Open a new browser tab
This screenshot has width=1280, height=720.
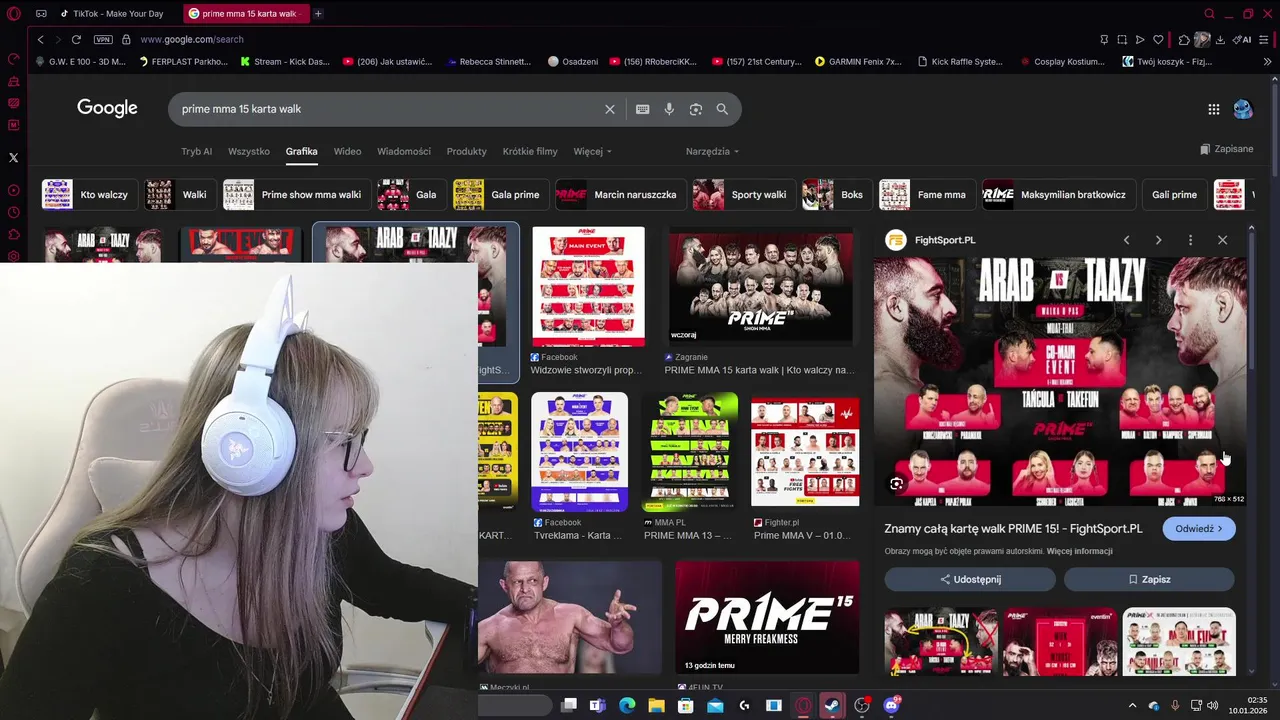(318, 14)
